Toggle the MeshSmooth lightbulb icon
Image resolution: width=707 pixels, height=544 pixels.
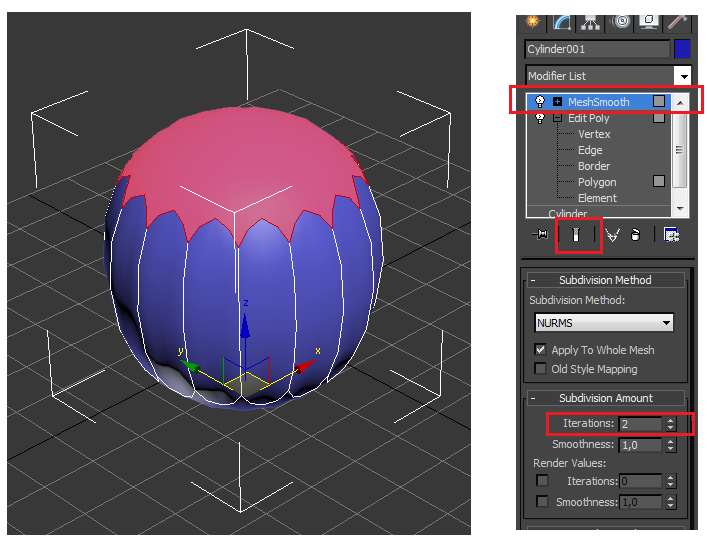(x=540, y=101)
